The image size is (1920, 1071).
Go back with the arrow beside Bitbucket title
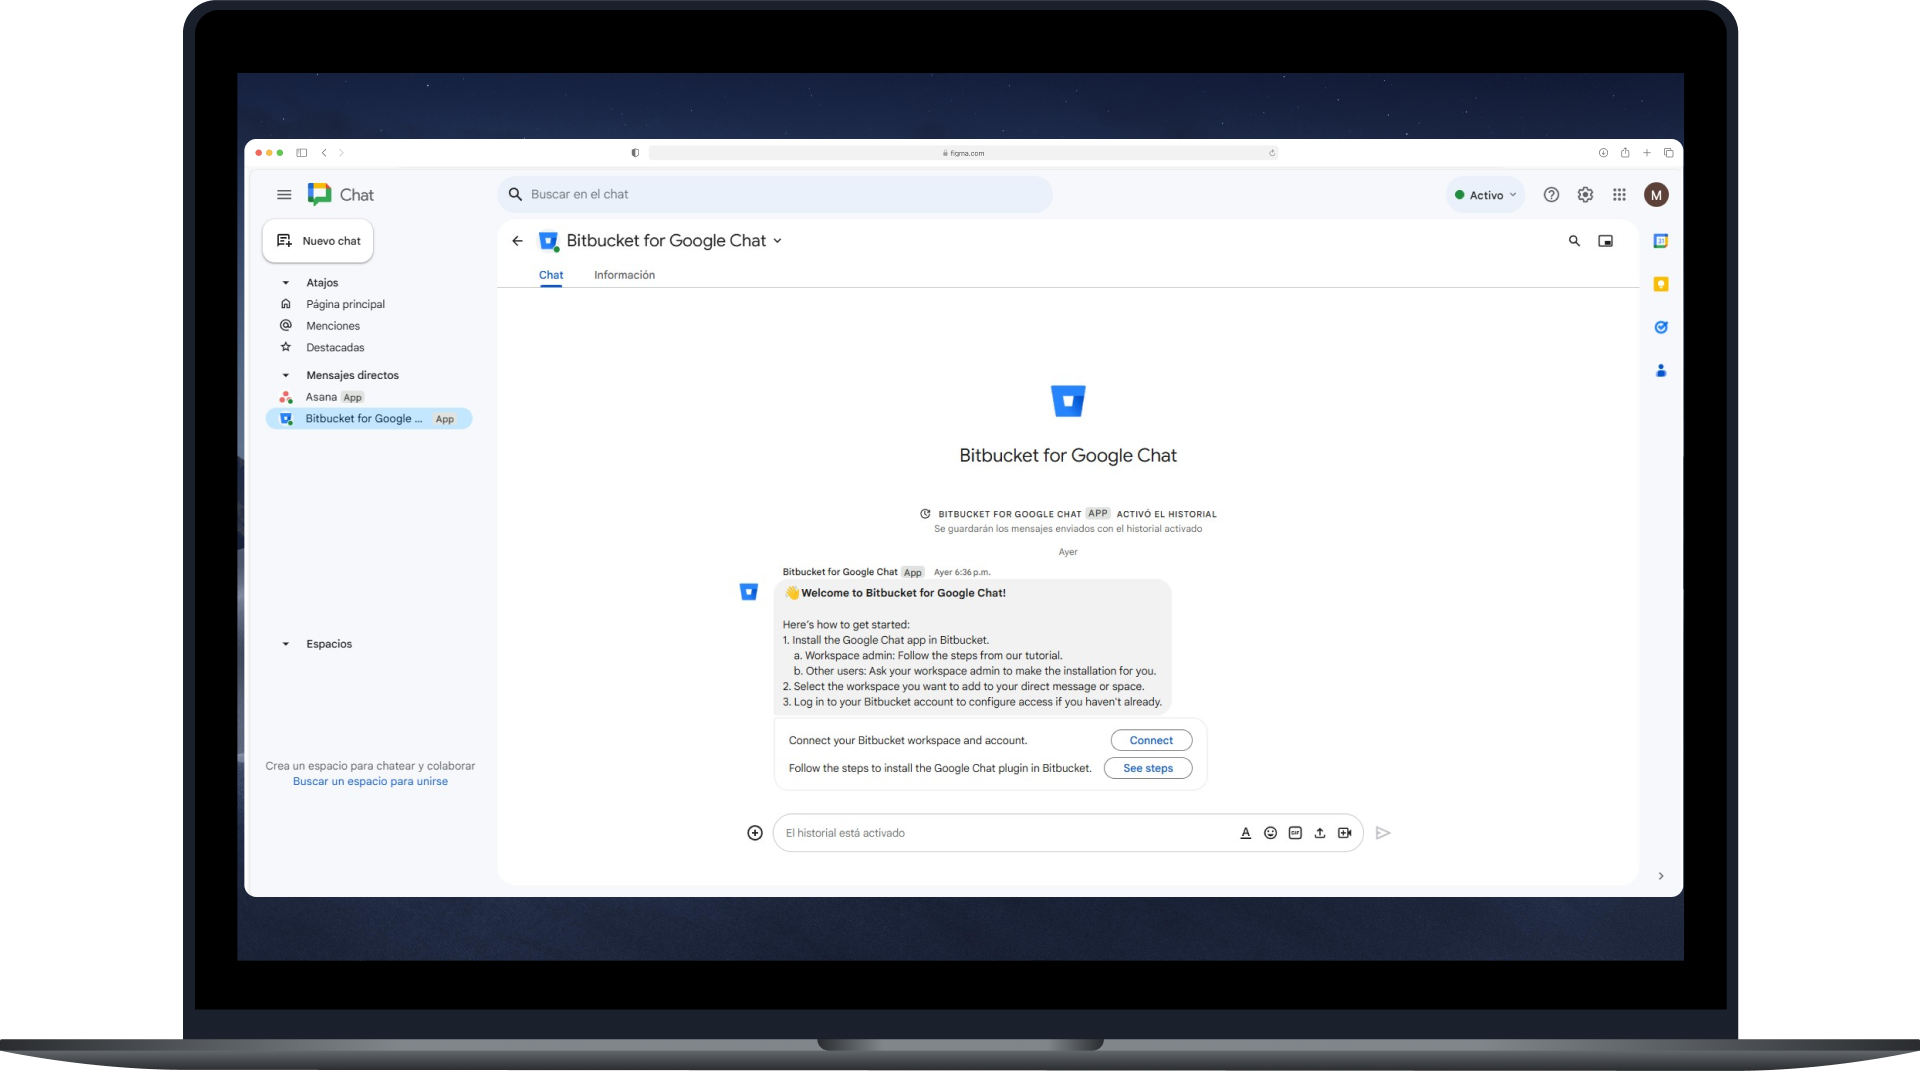(517, 241)
